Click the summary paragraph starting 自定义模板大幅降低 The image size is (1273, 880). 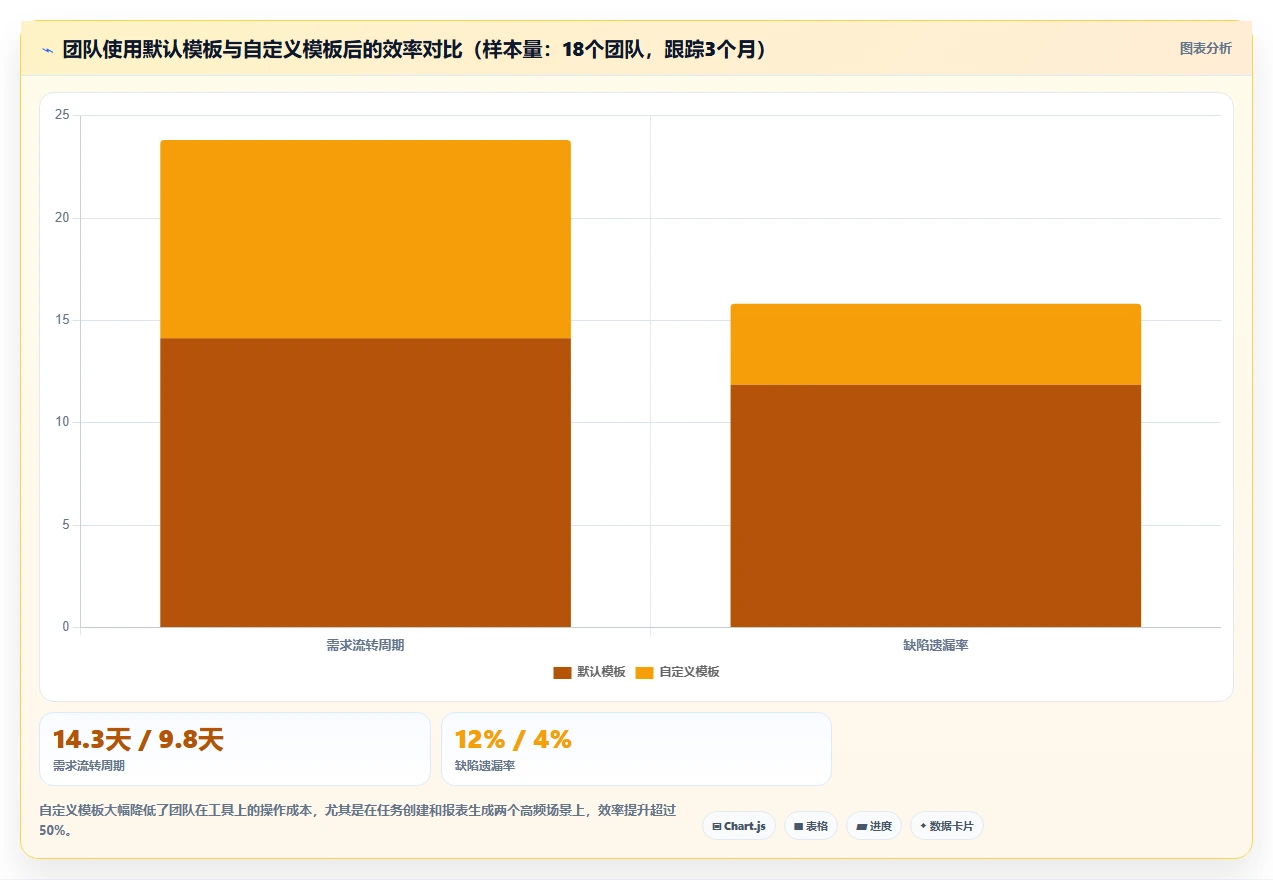point(358,821)
